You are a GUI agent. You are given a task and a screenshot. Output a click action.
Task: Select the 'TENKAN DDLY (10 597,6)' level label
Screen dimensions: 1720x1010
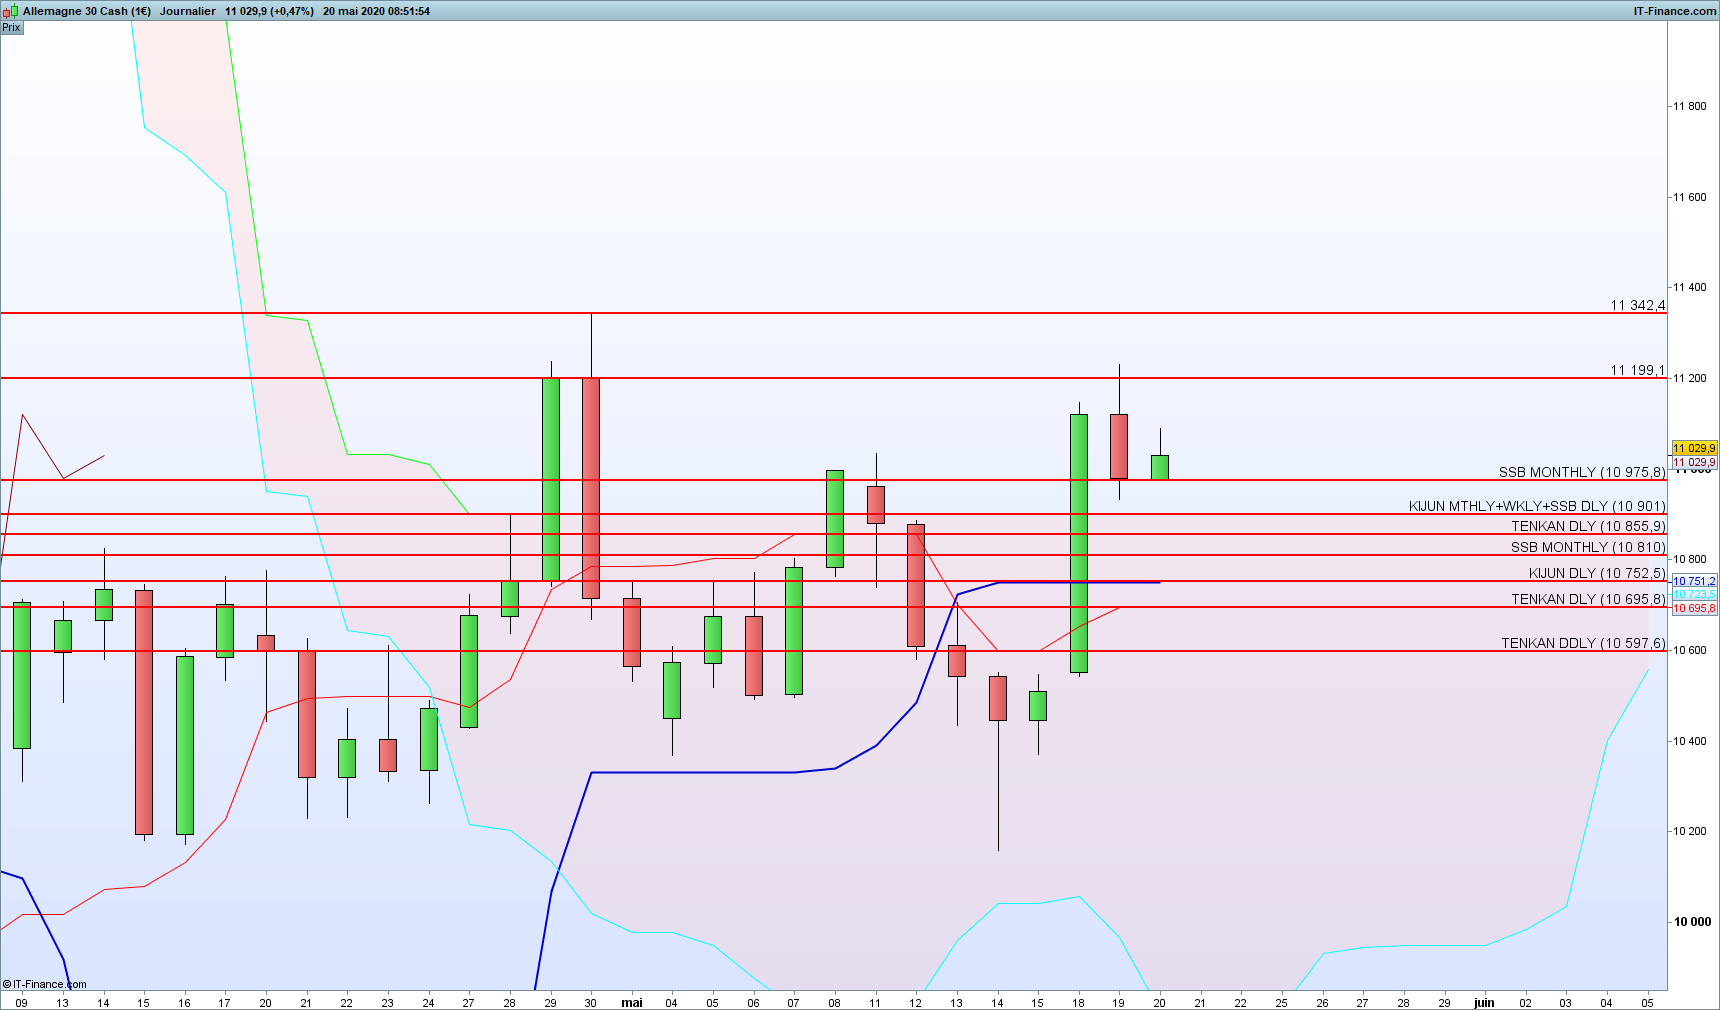[1583, 643]
